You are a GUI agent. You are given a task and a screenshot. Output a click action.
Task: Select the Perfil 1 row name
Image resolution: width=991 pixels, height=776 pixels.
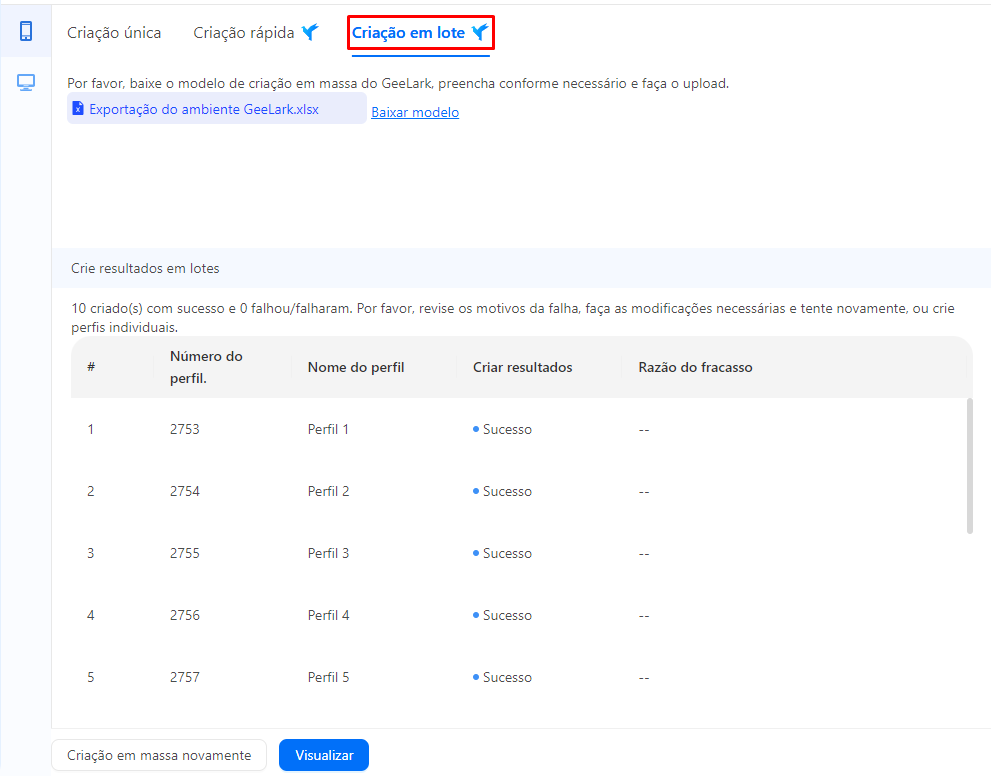(x=328, y=430)
